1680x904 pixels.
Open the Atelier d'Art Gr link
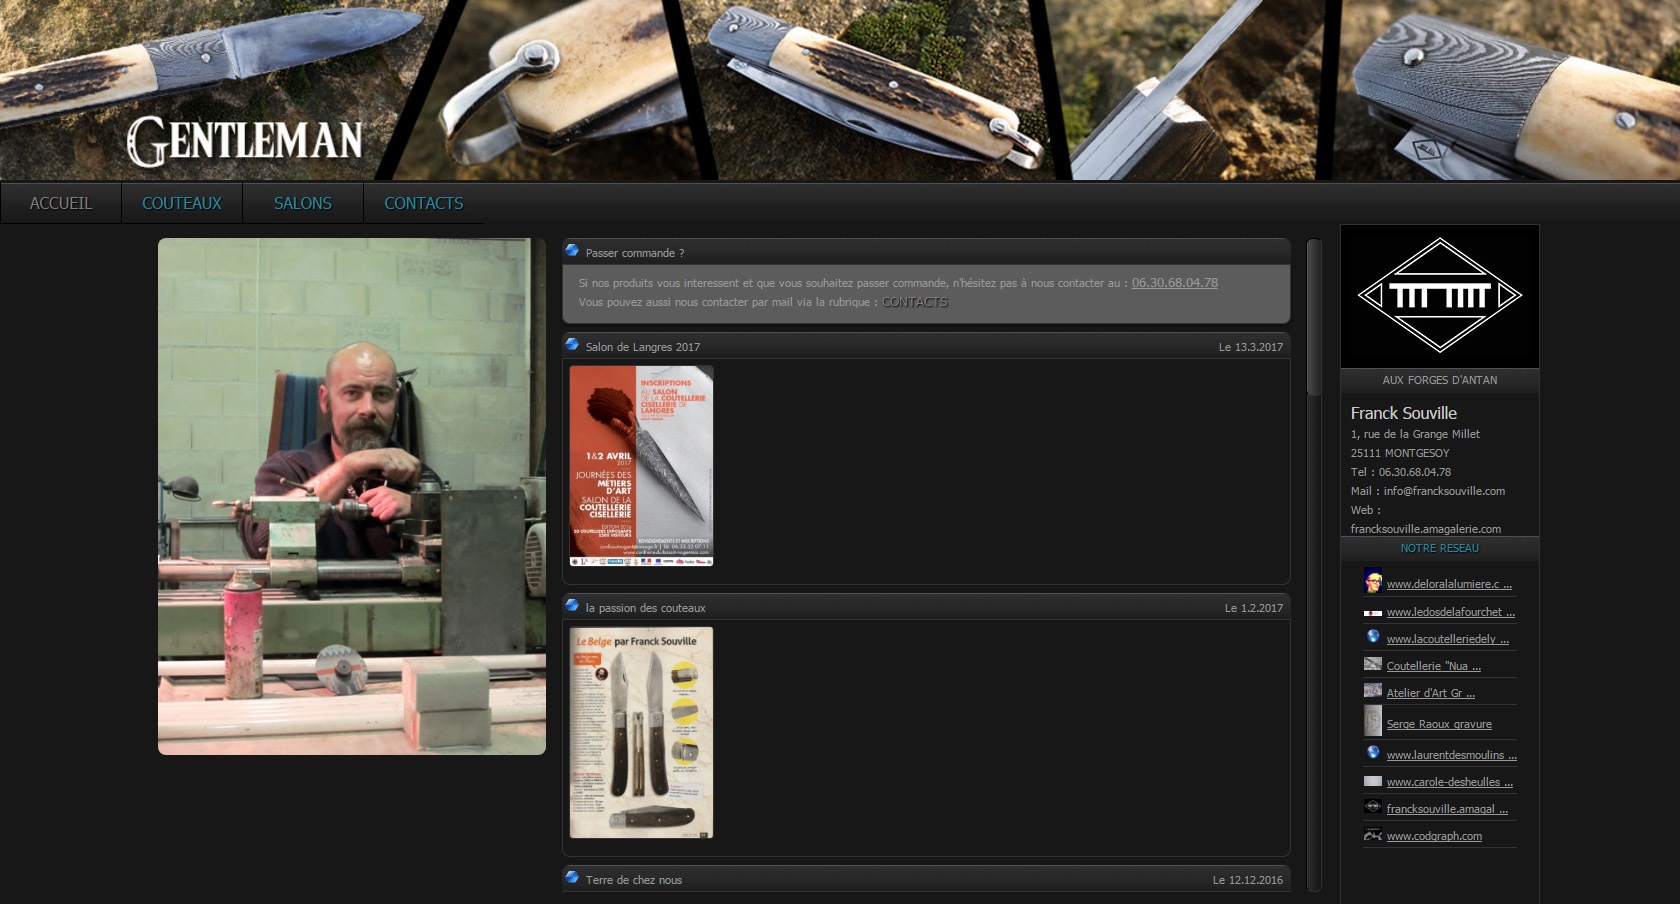pyautogui.click(x=1430, y=693)
